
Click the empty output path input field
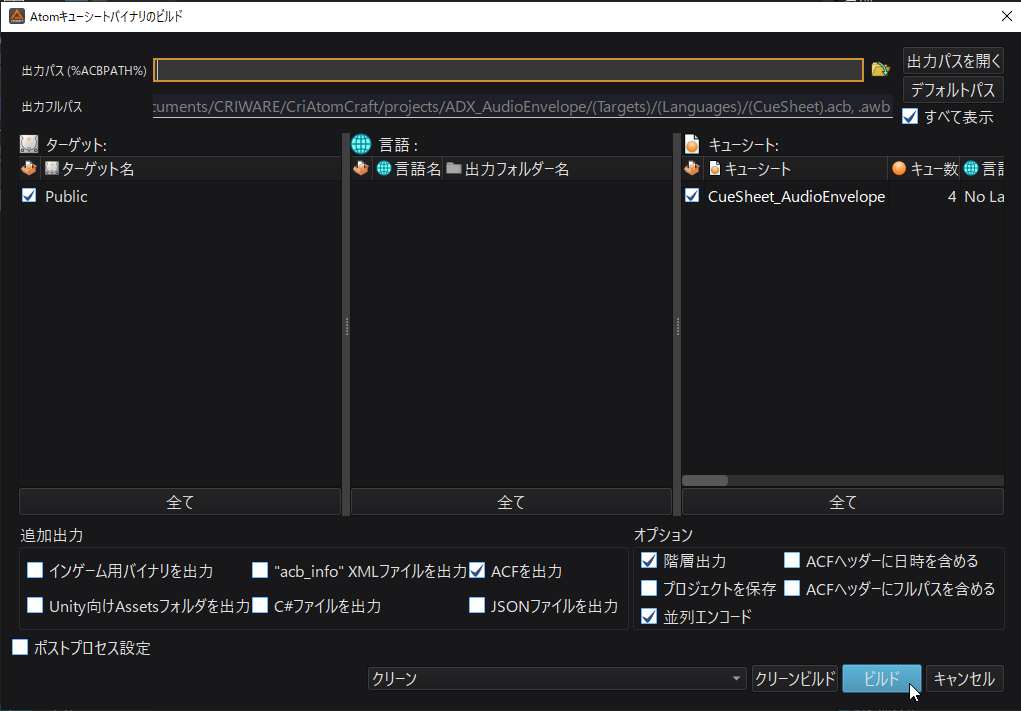tap(510, 69)
